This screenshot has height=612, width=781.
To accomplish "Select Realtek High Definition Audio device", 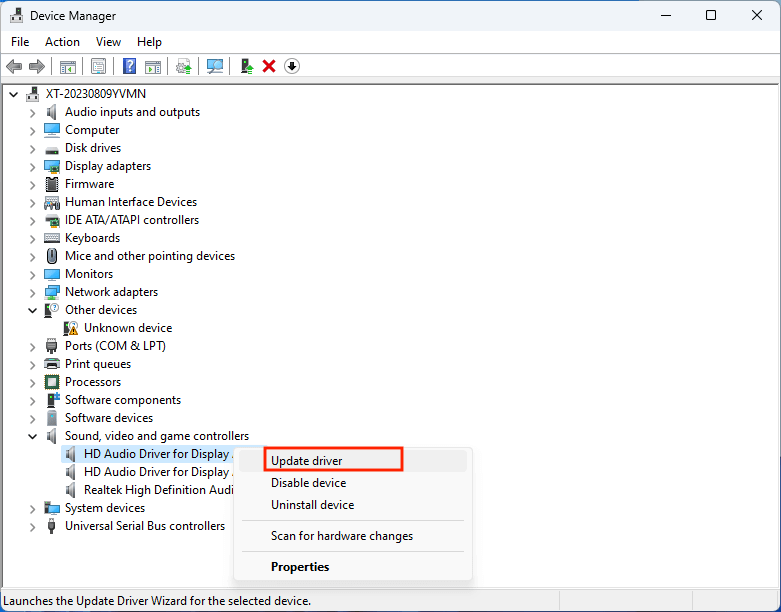I will [x=158, y=490].
